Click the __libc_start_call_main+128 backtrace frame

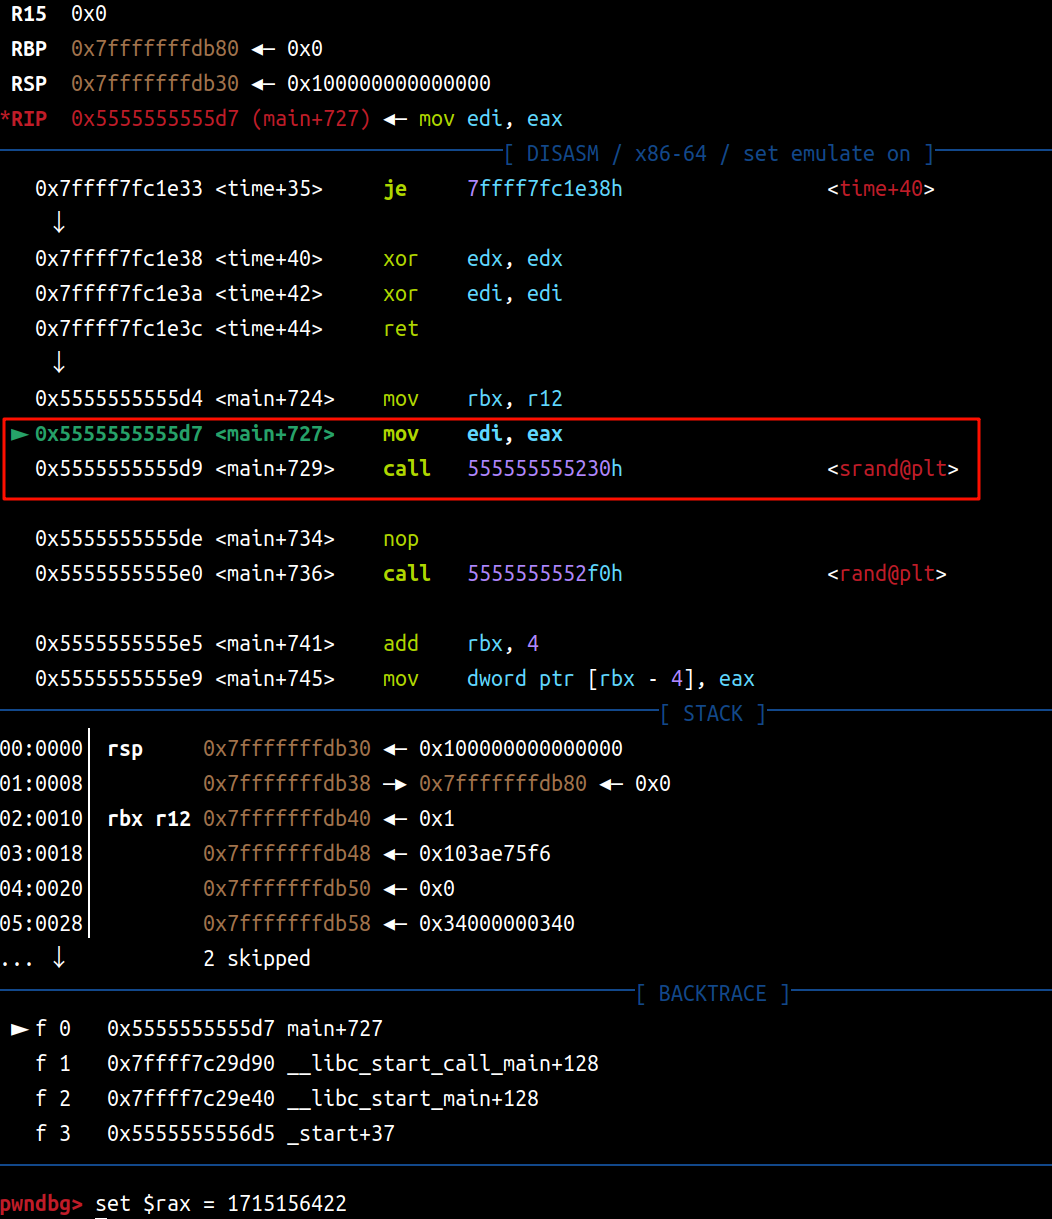coord(442,1063)
